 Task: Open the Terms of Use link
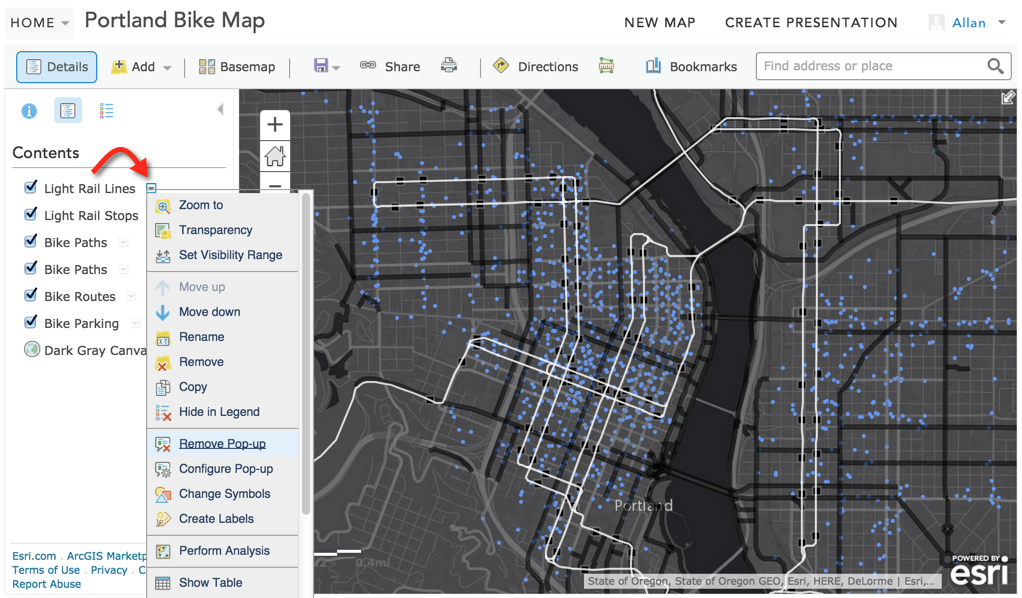pyautogui.click(x=46, y=570)
